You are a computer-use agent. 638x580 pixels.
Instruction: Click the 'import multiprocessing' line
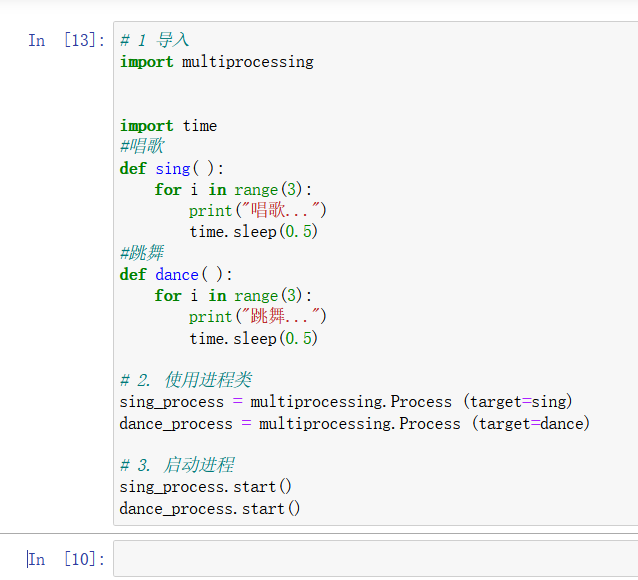216,62
